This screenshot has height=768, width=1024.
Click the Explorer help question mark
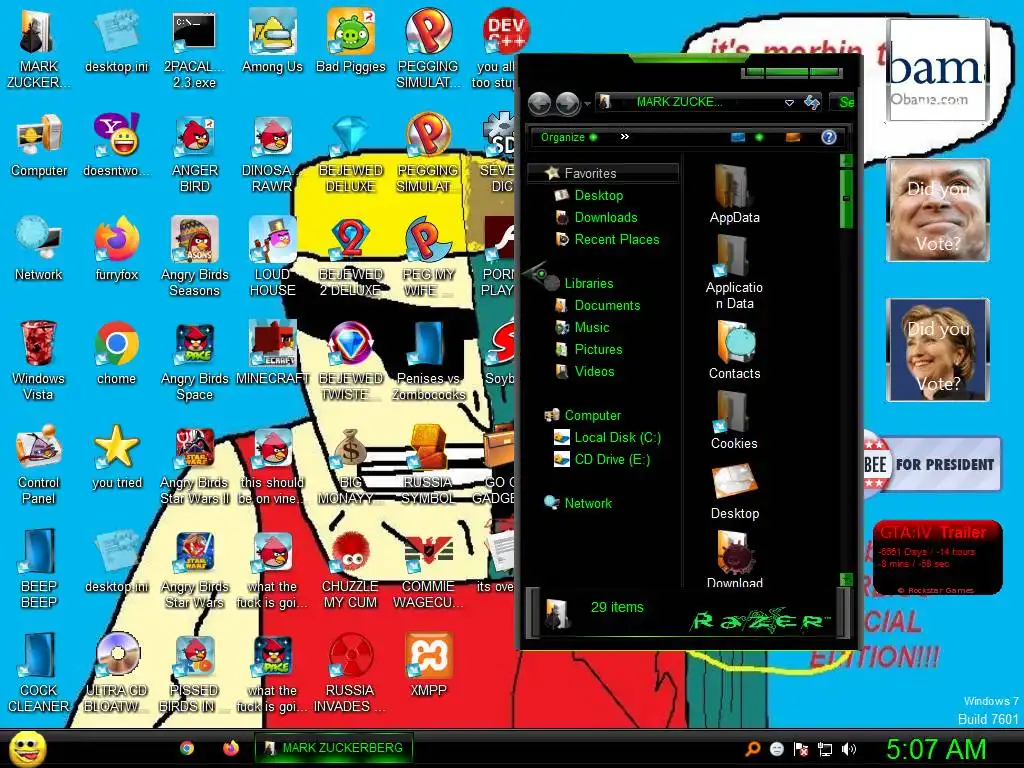(x=829, y=137)
